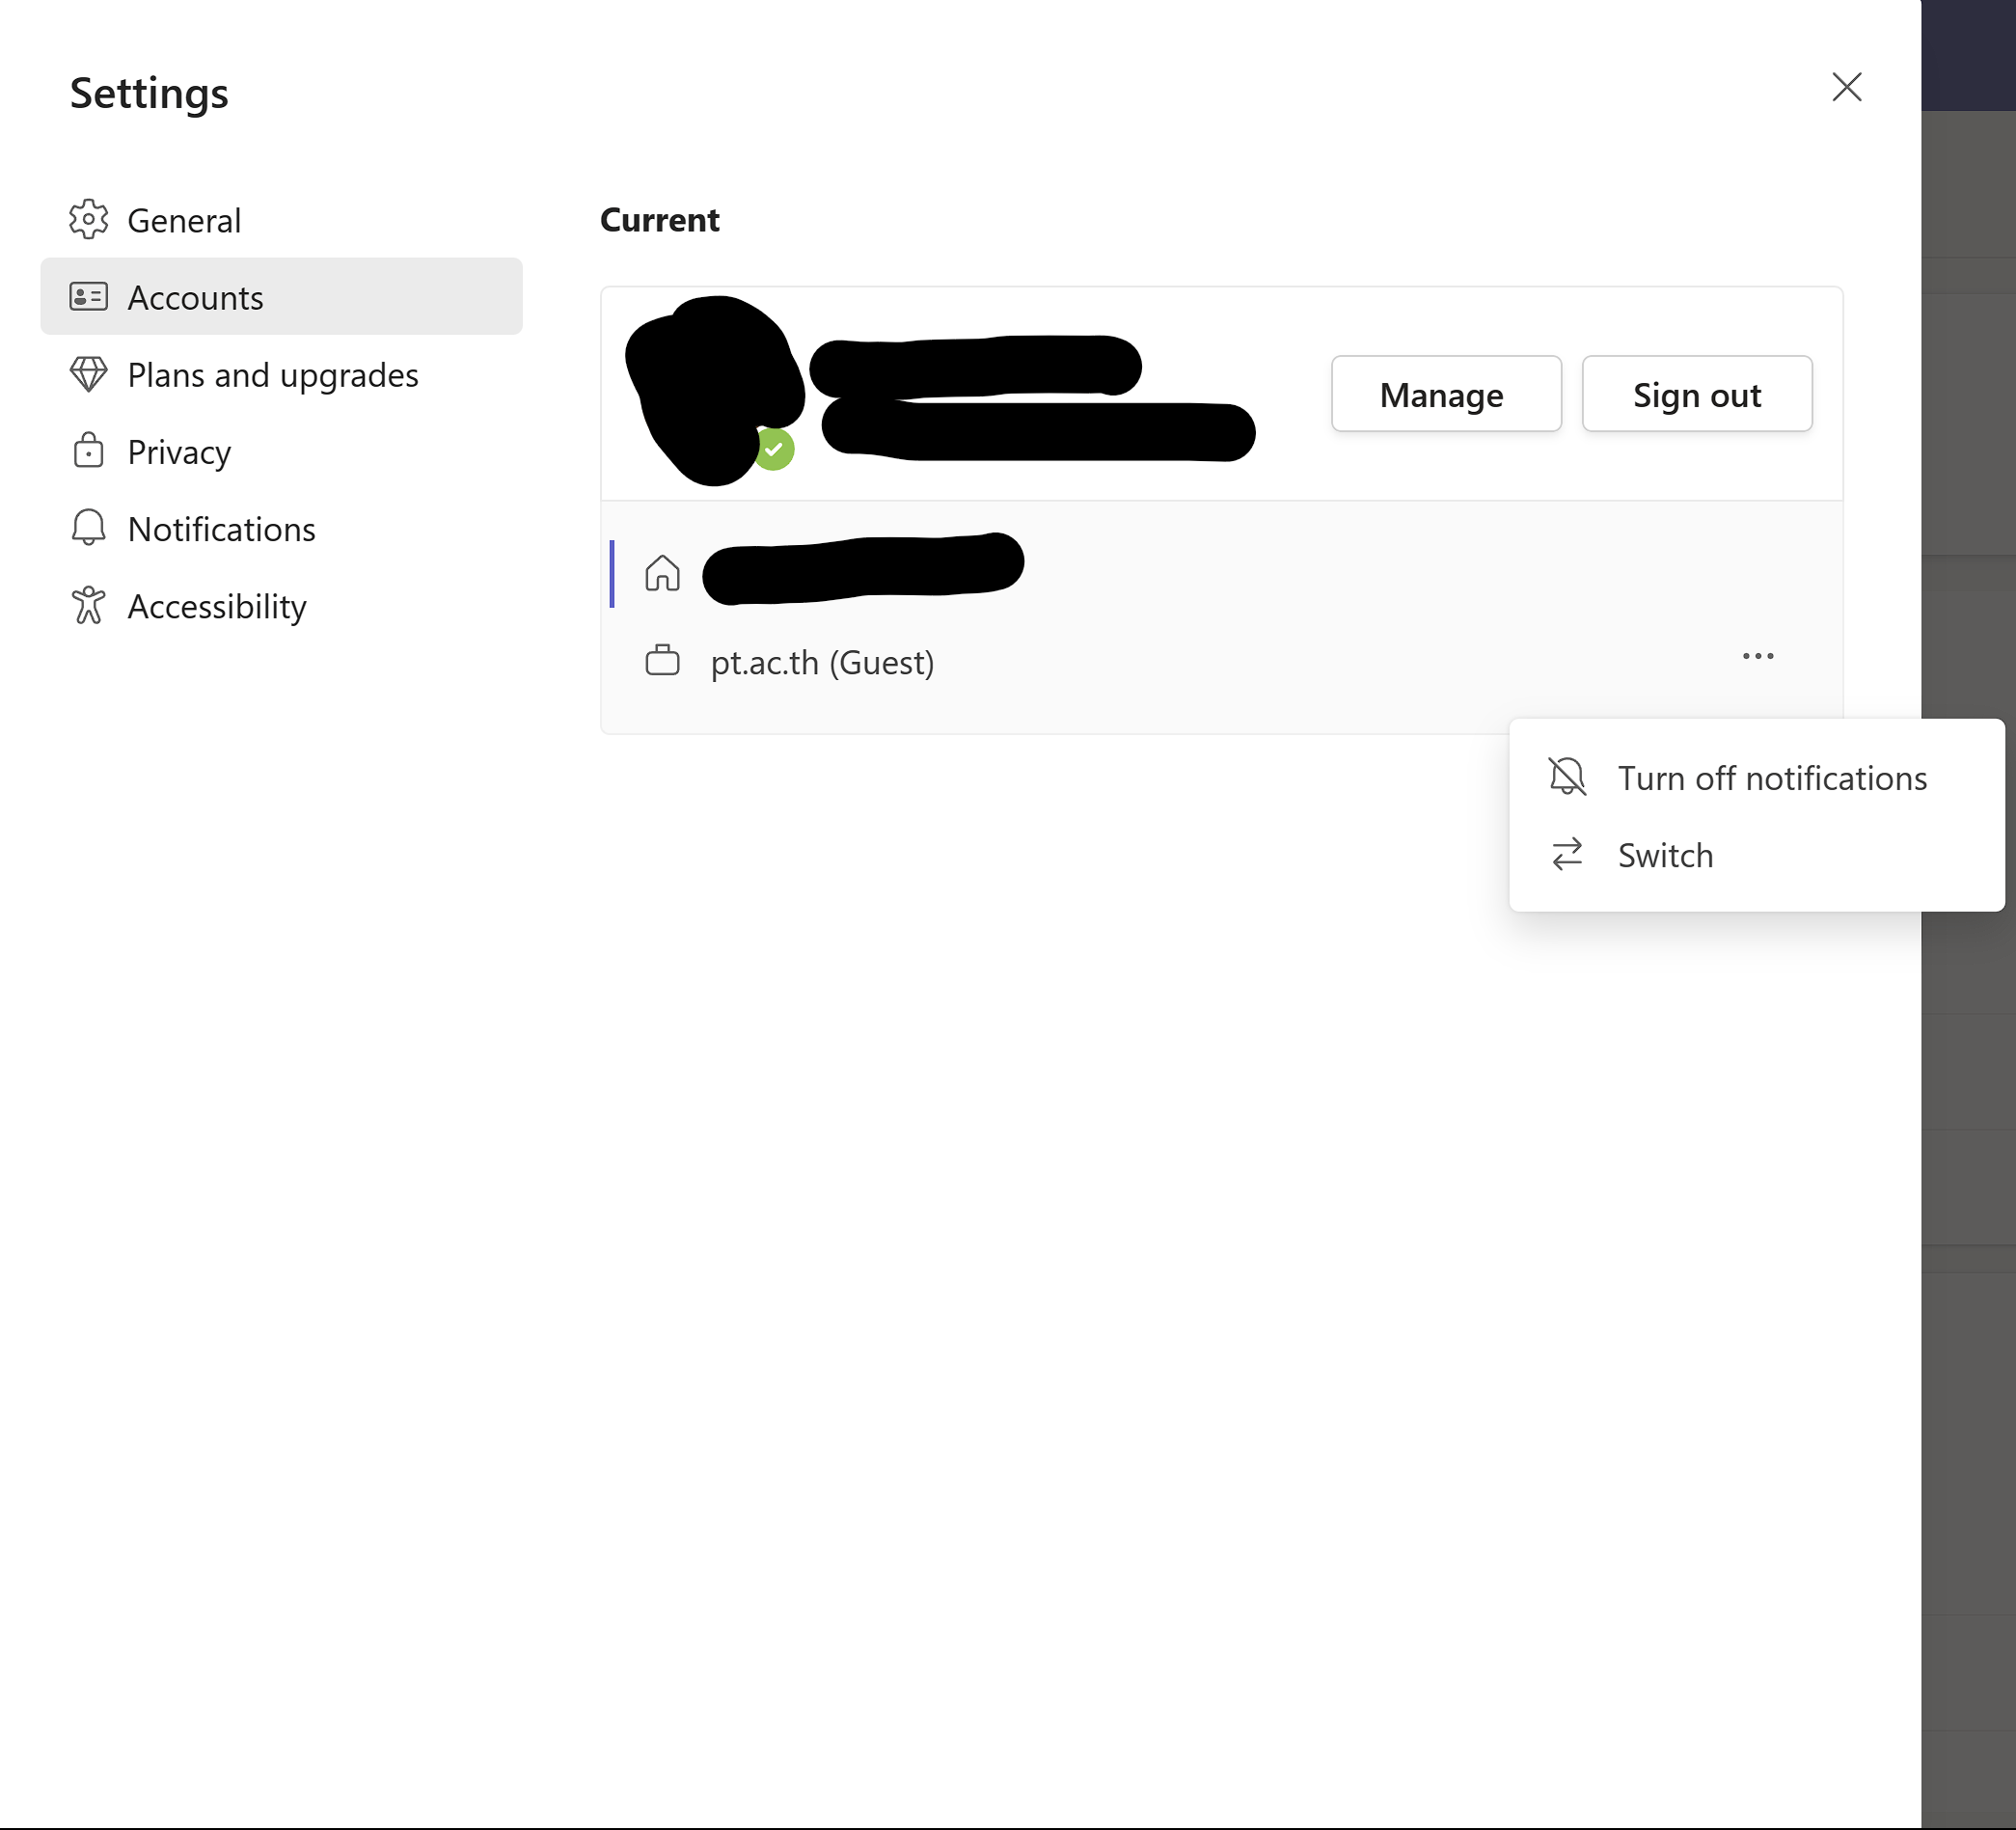Choose Switch from the context menu
This screenshot has width=2016, height=1830.
(1665, 855)
